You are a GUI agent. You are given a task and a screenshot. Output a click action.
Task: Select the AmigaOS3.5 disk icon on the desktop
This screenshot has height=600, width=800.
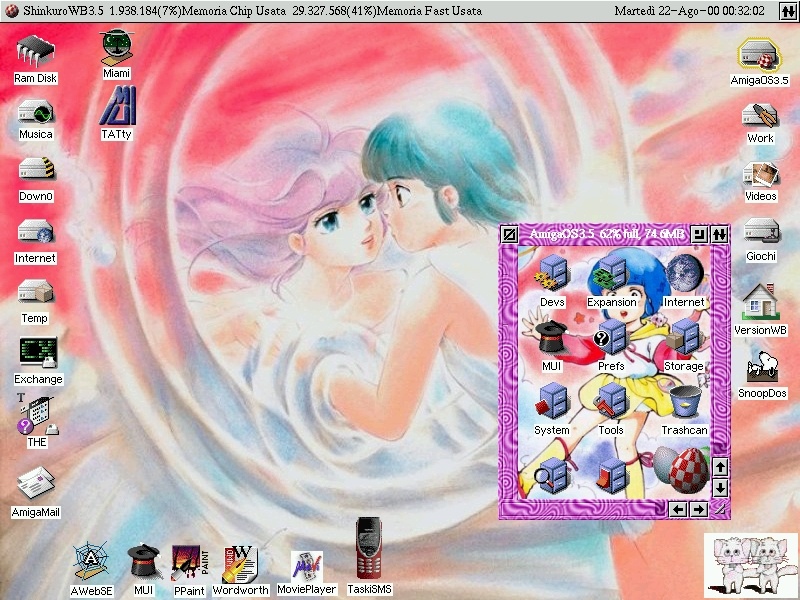click(759, 54)
